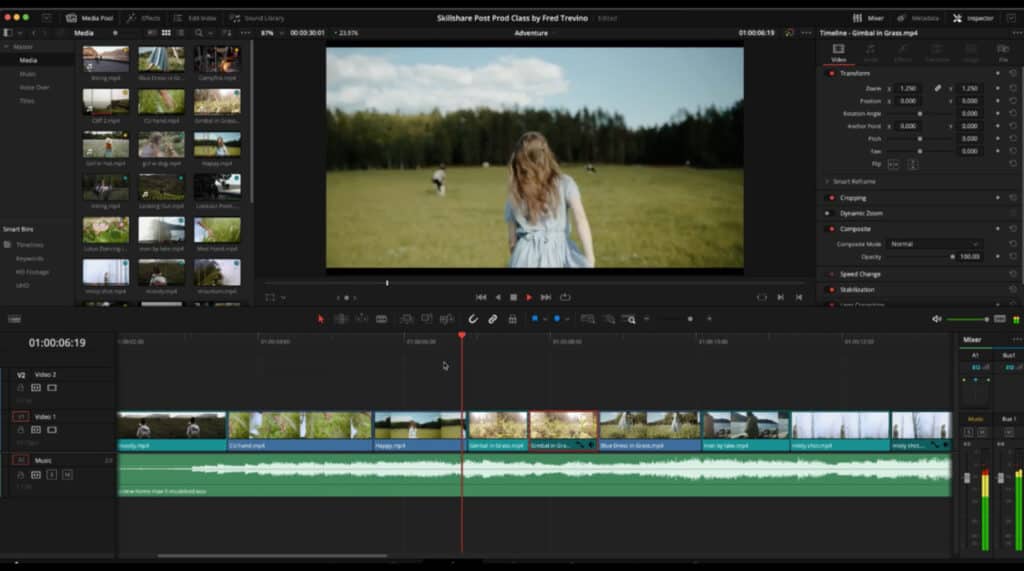Toggle the Stabilization switch
This screenshot has height=571, width=1024.
tap(831, 289)
